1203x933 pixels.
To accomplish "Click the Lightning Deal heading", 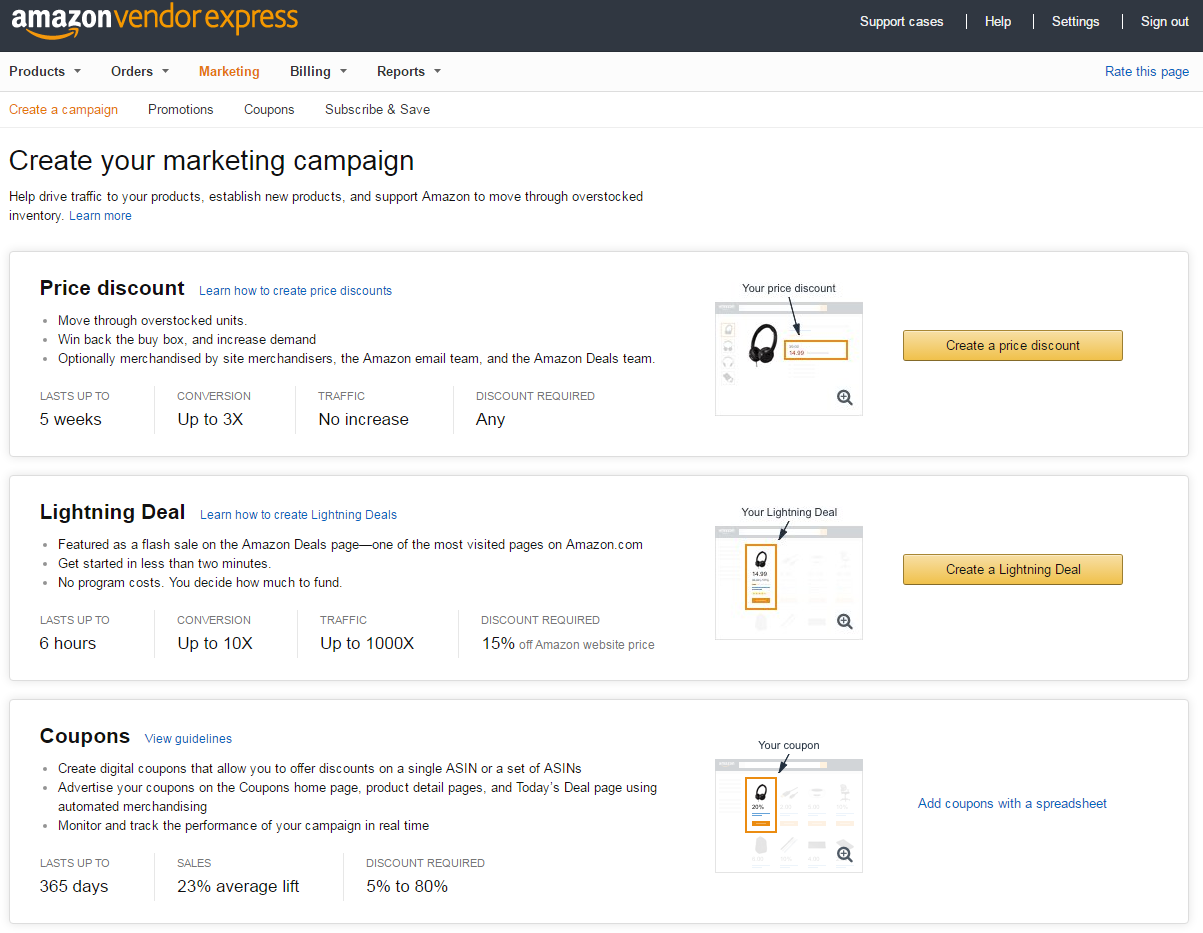I will coord(112,512).
